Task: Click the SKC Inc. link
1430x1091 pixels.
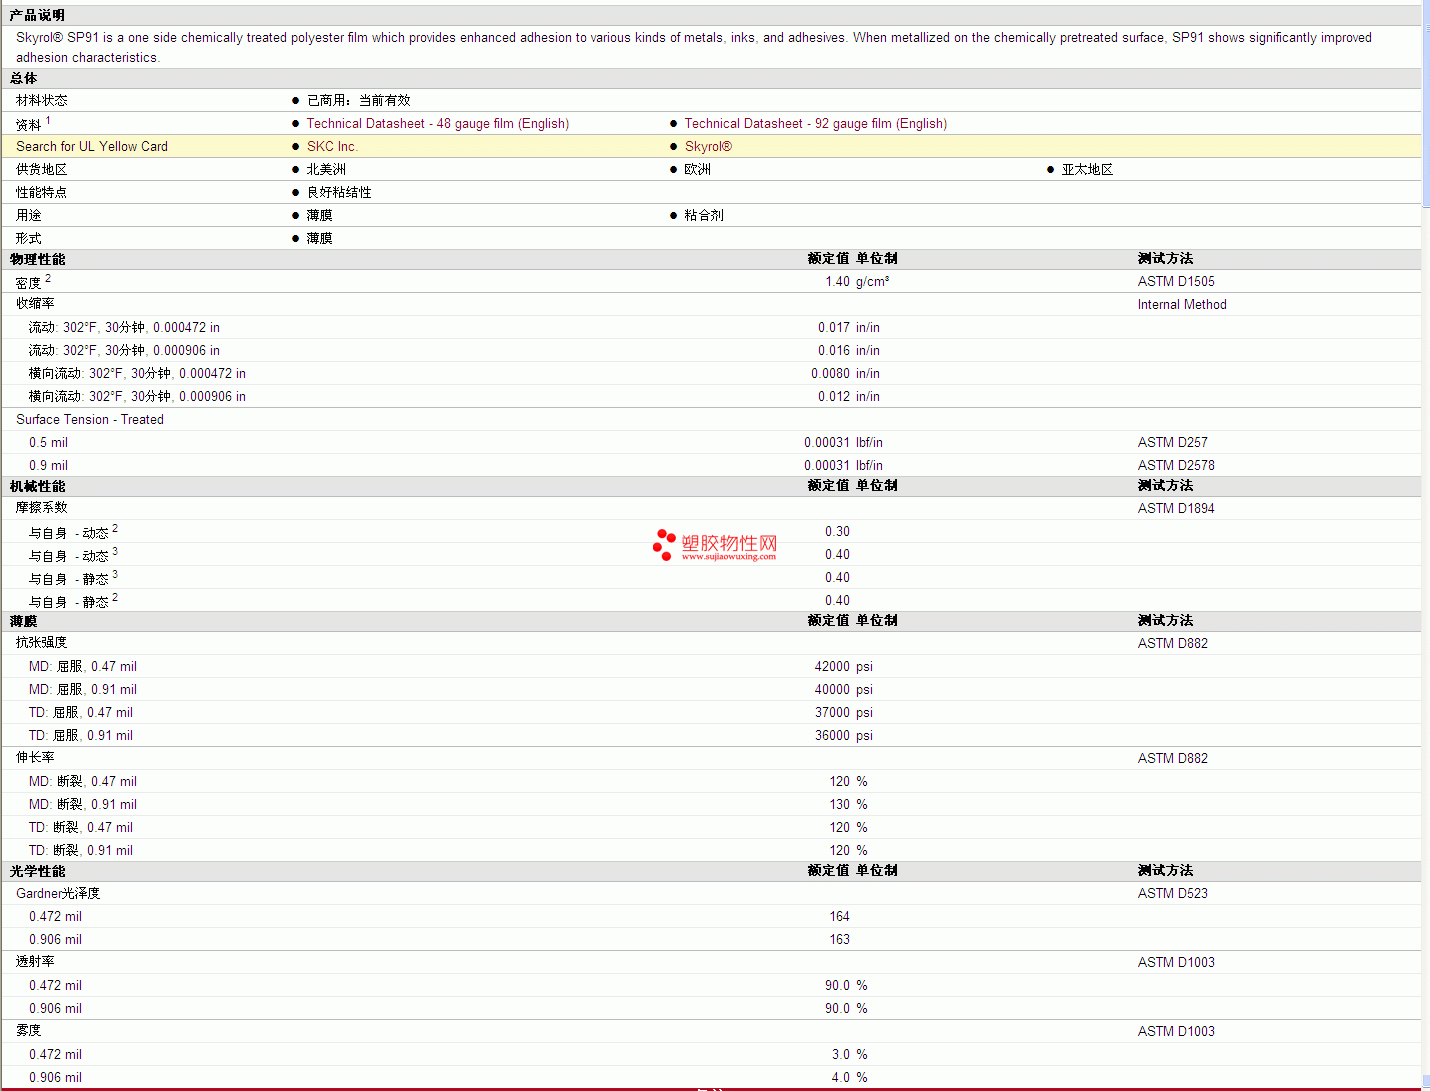Action: point(332,147)
